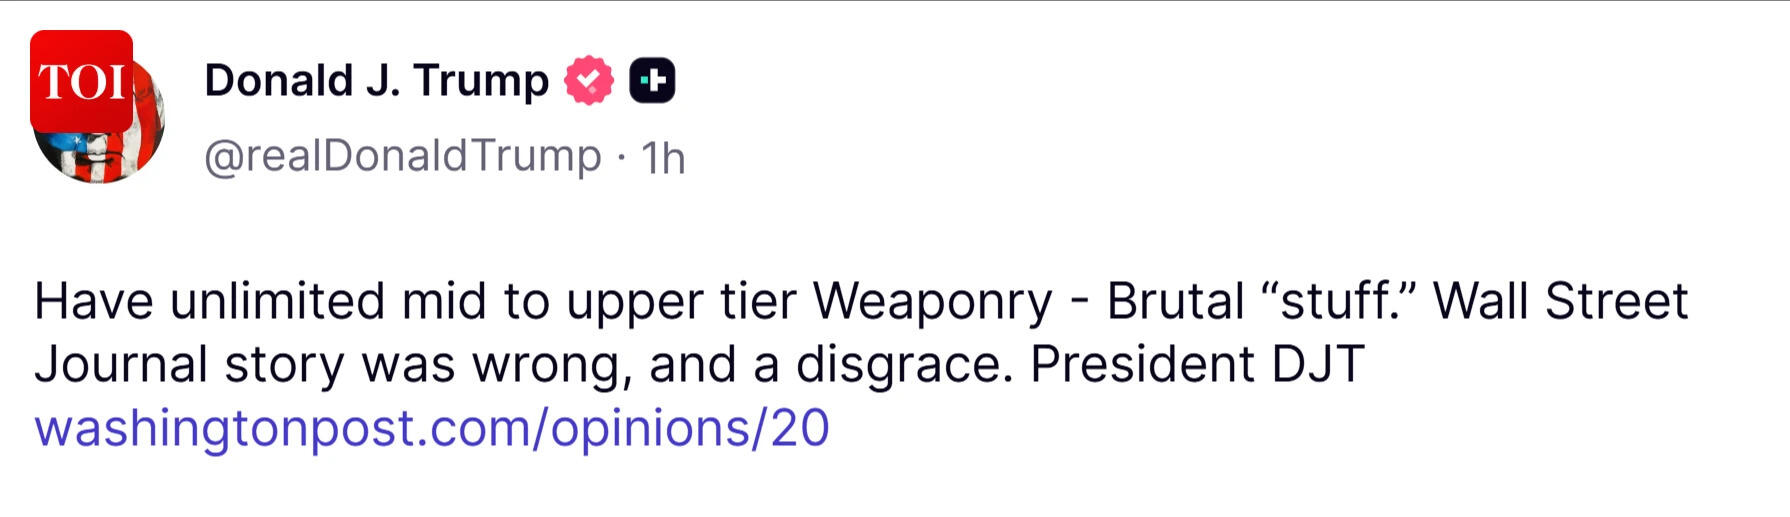
Task: Click the word "Journal" starting the second line
Action: coord(121,364)
